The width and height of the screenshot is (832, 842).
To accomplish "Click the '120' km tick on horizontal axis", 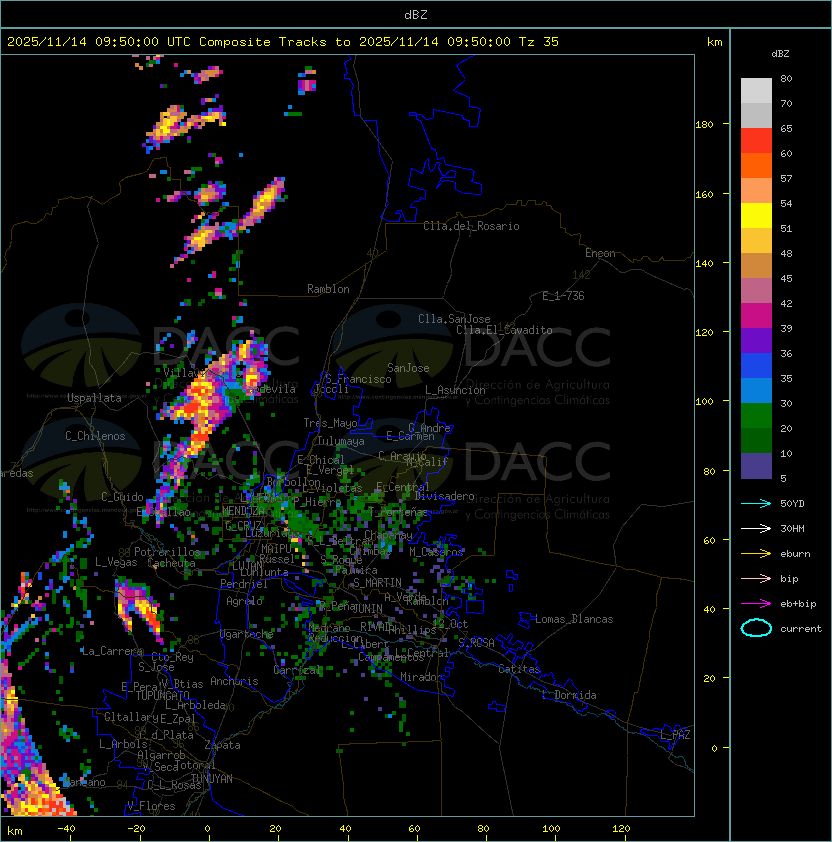I will (621, 829).
